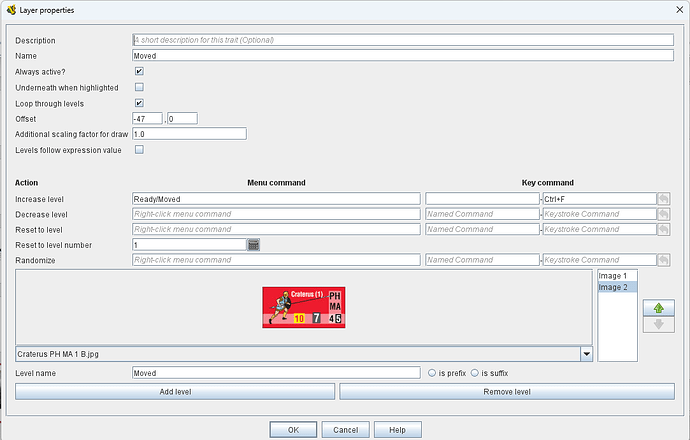Select Image 1 in levels list

[617, 276]
